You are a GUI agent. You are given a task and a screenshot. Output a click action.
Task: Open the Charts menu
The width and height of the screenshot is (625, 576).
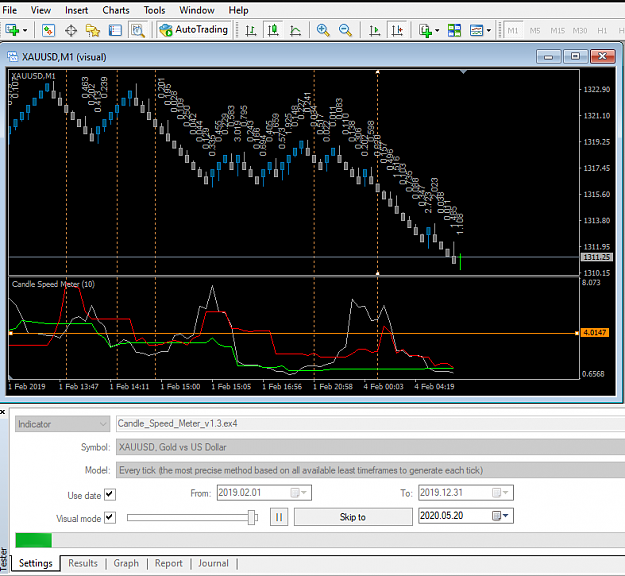tap(116, 10)
